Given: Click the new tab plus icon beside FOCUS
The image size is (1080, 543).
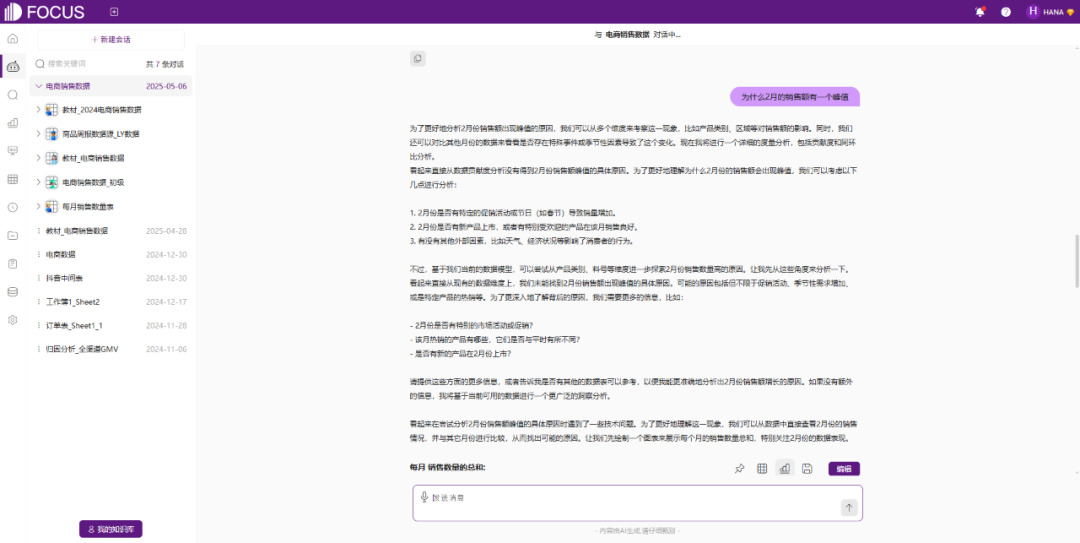Looking at the screenshot, I should pyautogui.click(x=114, y=12).
